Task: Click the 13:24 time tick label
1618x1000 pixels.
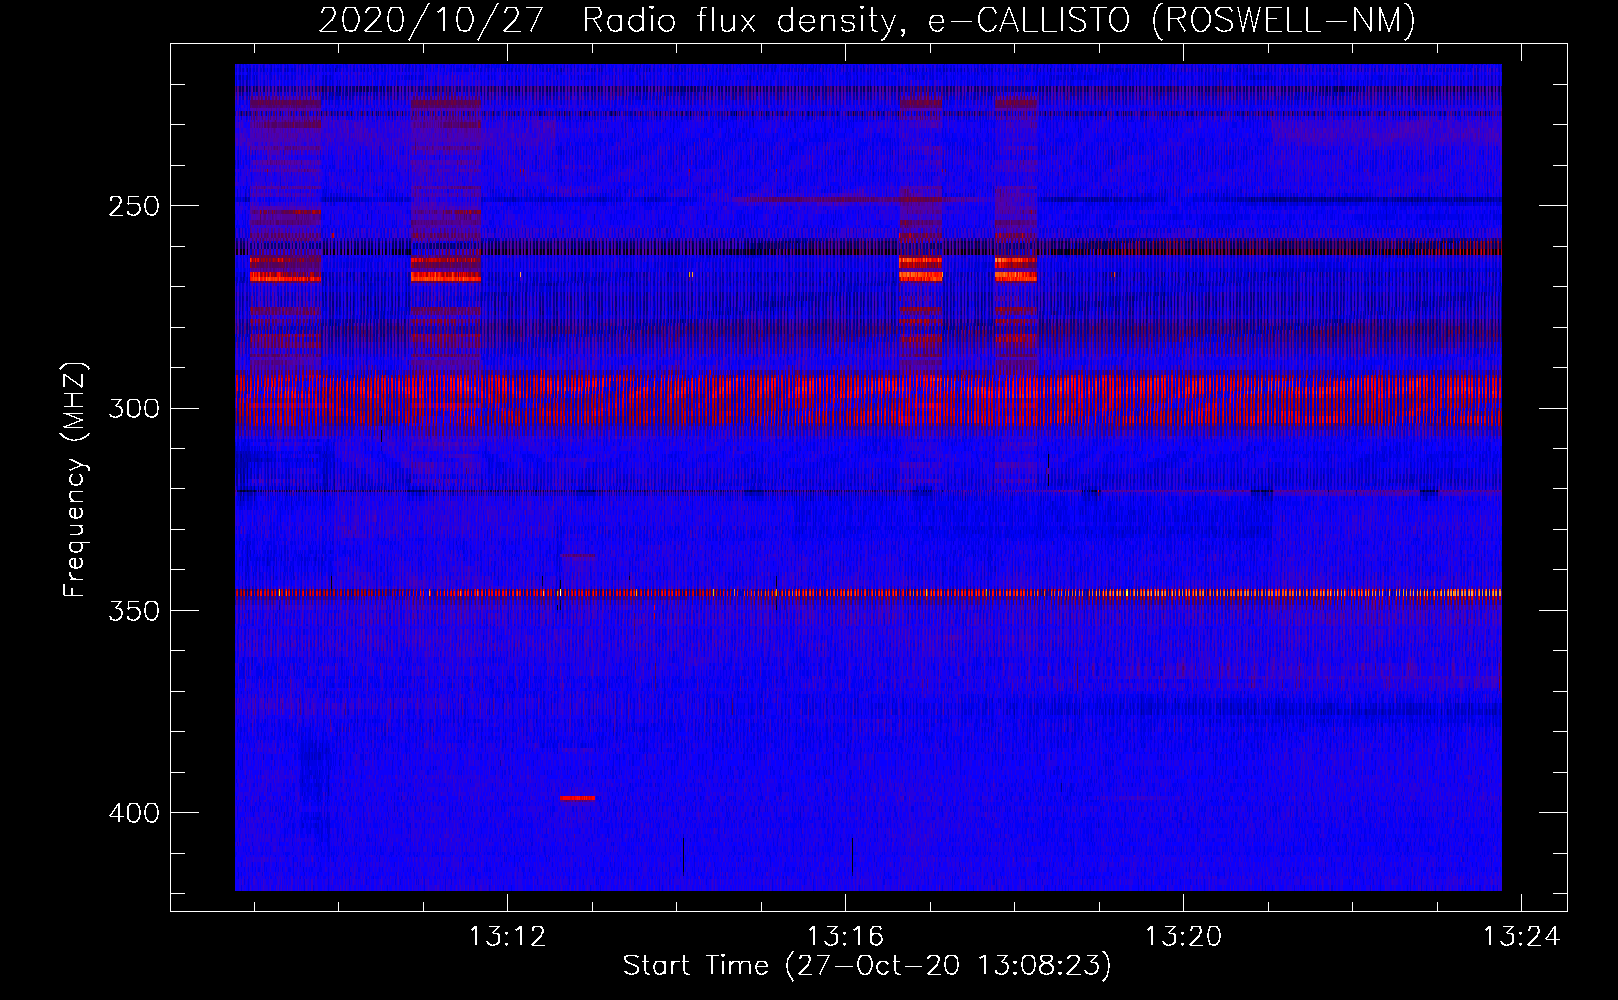Action: 1521,937
